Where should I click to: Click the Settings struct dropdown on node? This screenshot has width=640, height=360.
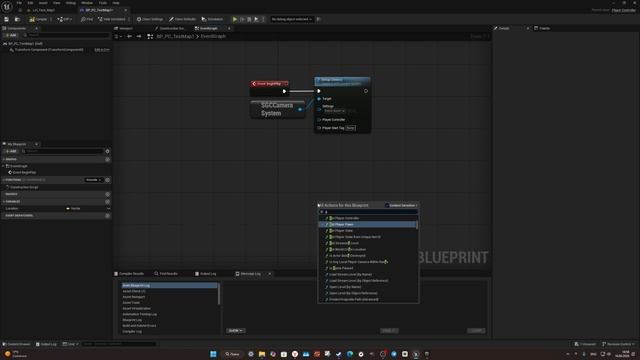click(335, 111)
